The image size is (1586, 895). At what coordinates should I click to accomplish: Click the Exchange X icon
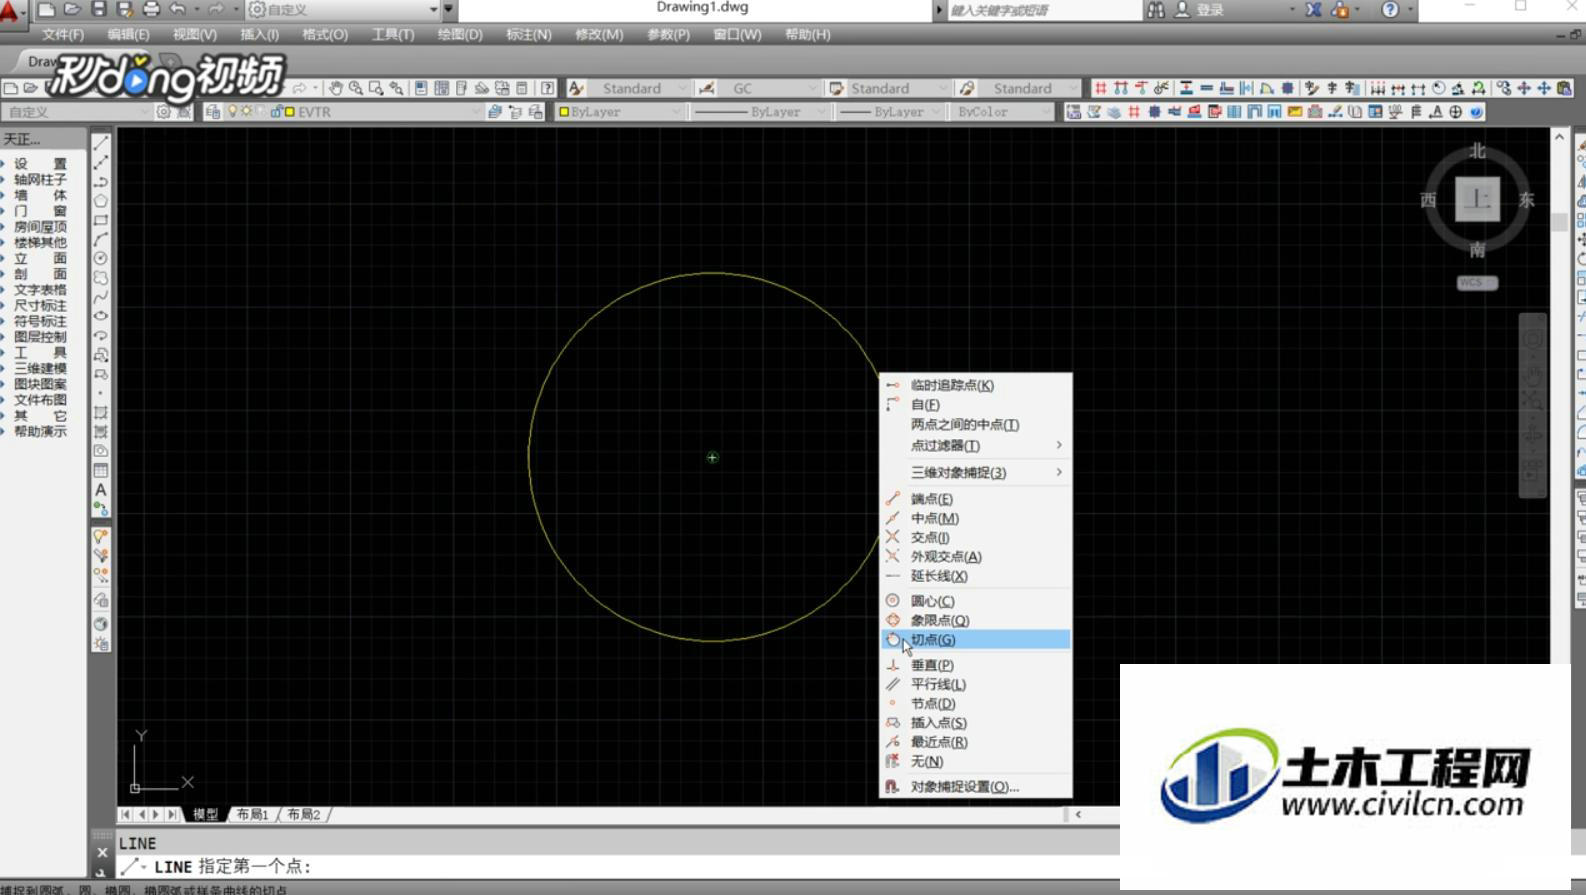1314,9
